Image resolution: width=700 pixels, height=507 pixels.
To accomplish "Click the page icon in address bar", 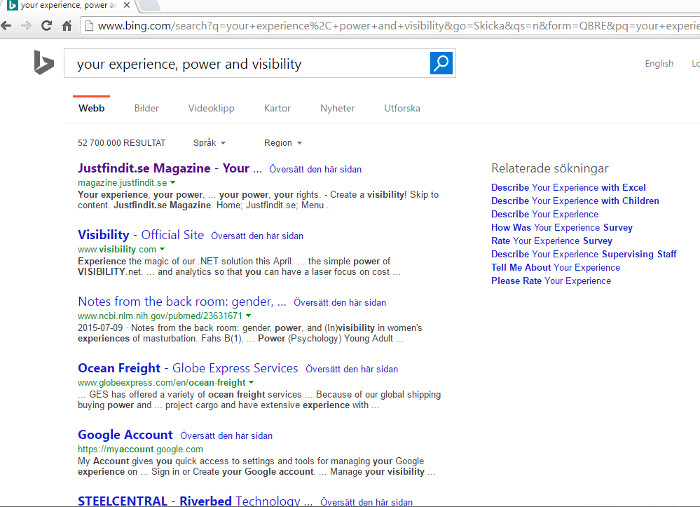I will click(x=89, y=26).
